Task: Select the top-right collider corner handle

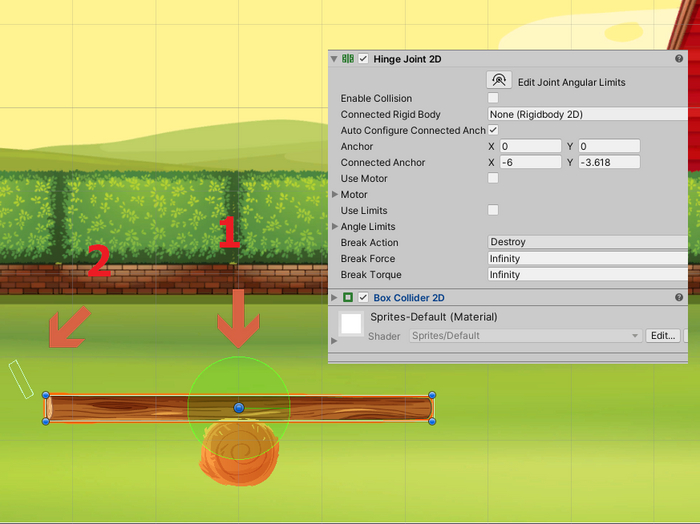Action: click(x=432, y=395)
